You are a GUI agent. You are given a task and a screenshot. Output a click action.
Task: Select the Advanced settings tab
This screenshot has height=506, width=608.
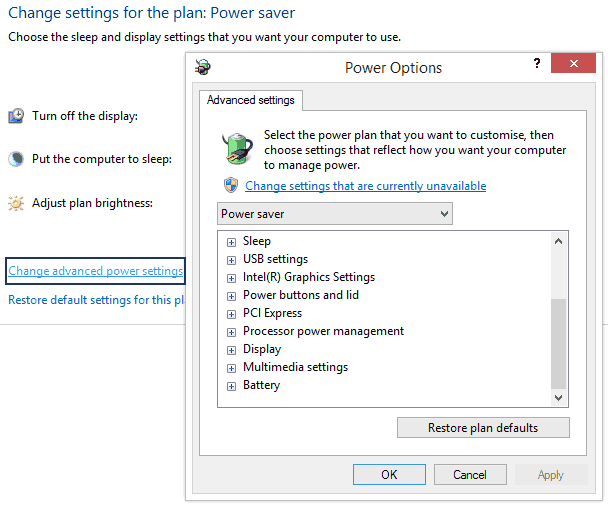(x=250, y=100)
